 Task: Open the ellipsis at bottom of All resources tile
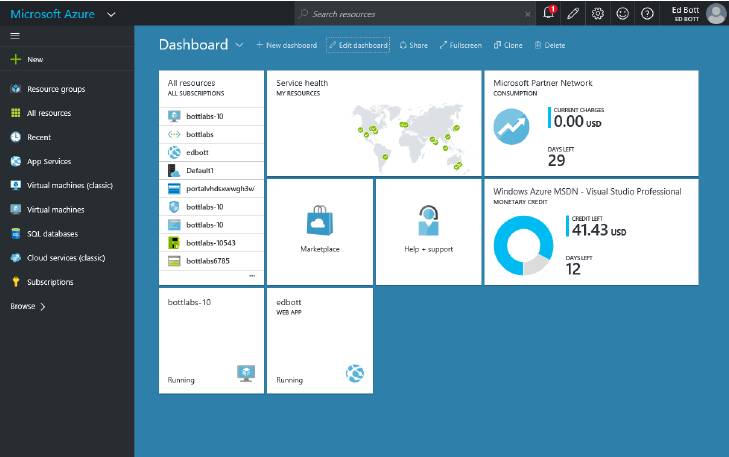(x=252, y=276)
